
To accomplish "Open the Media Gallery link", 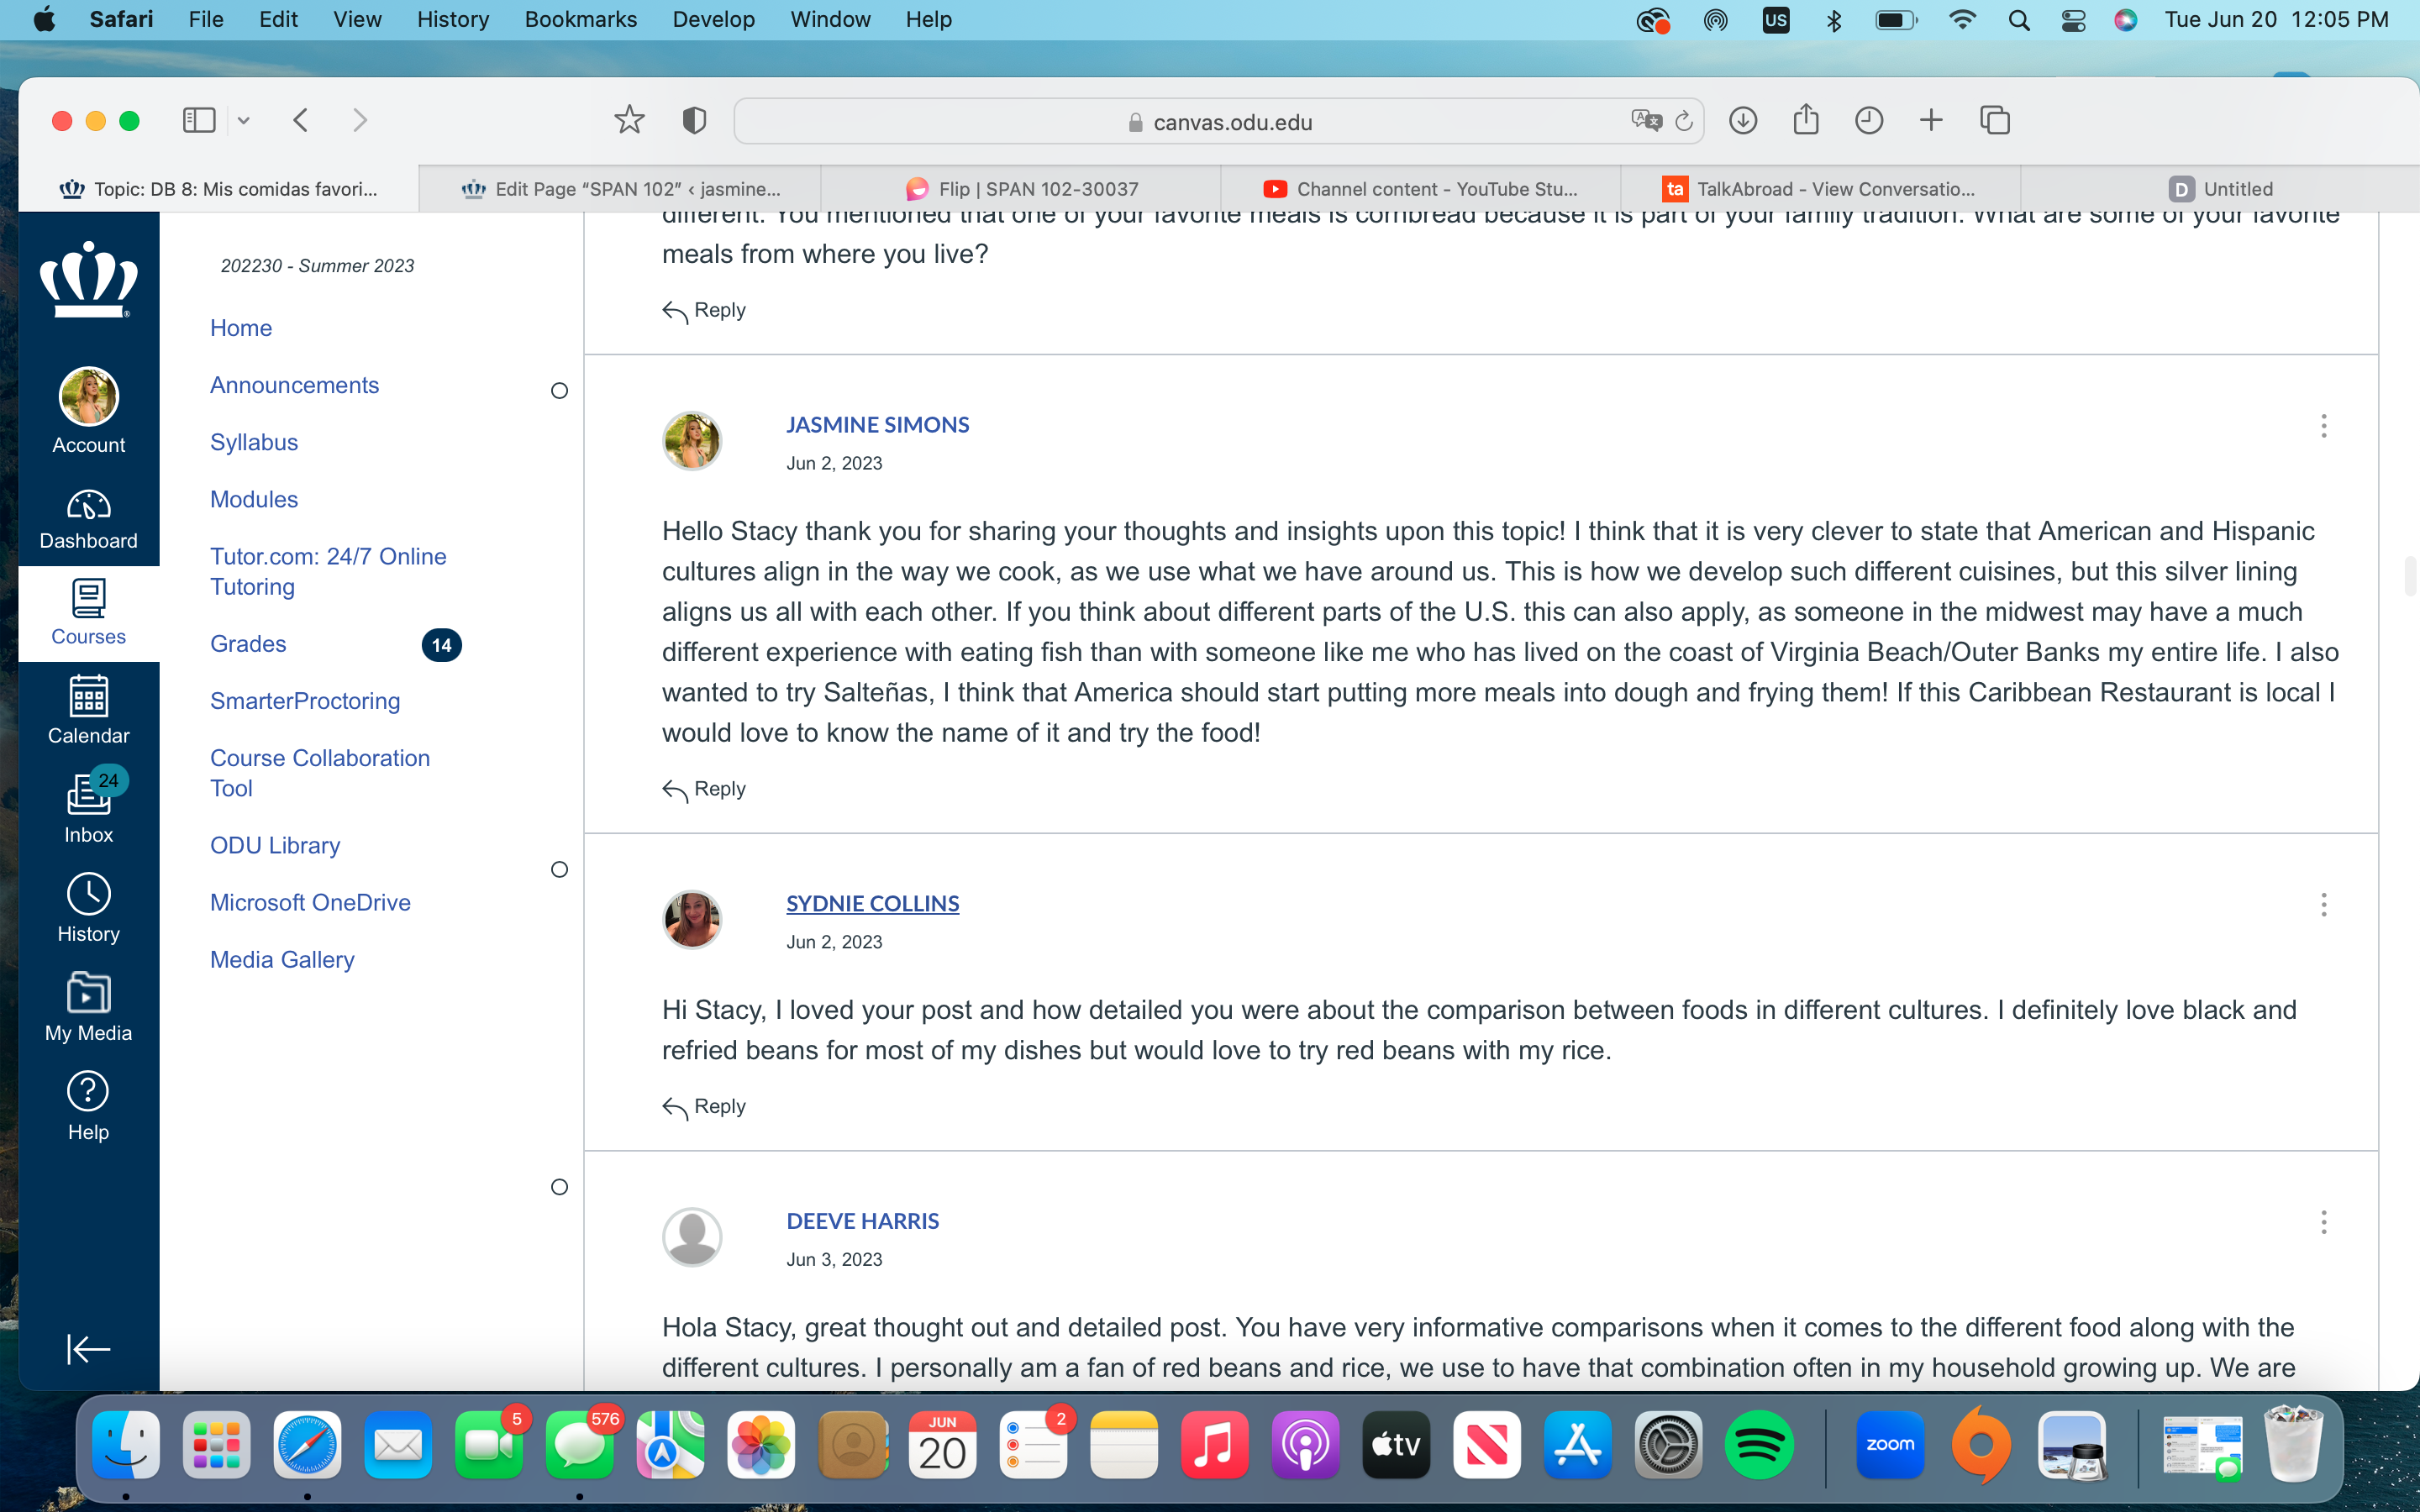I will [282, 960].
